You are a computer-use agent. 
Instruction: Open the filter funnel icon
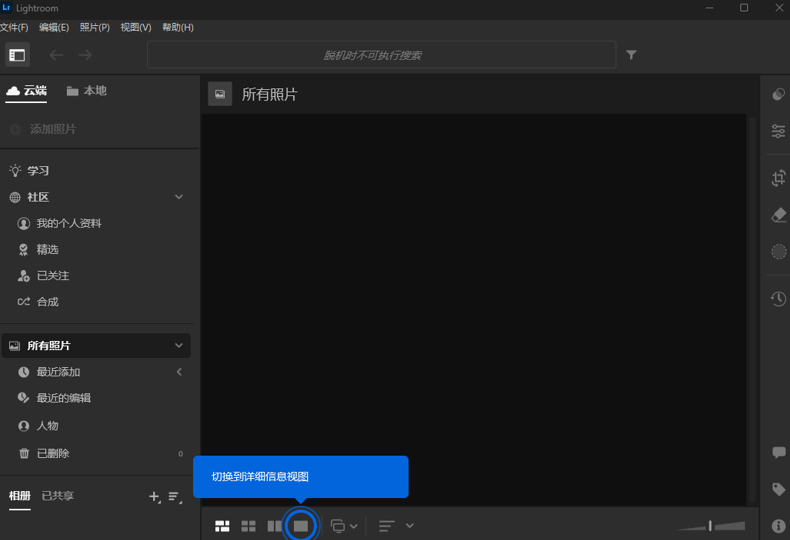pyautogui.click(x=631, y=54)
